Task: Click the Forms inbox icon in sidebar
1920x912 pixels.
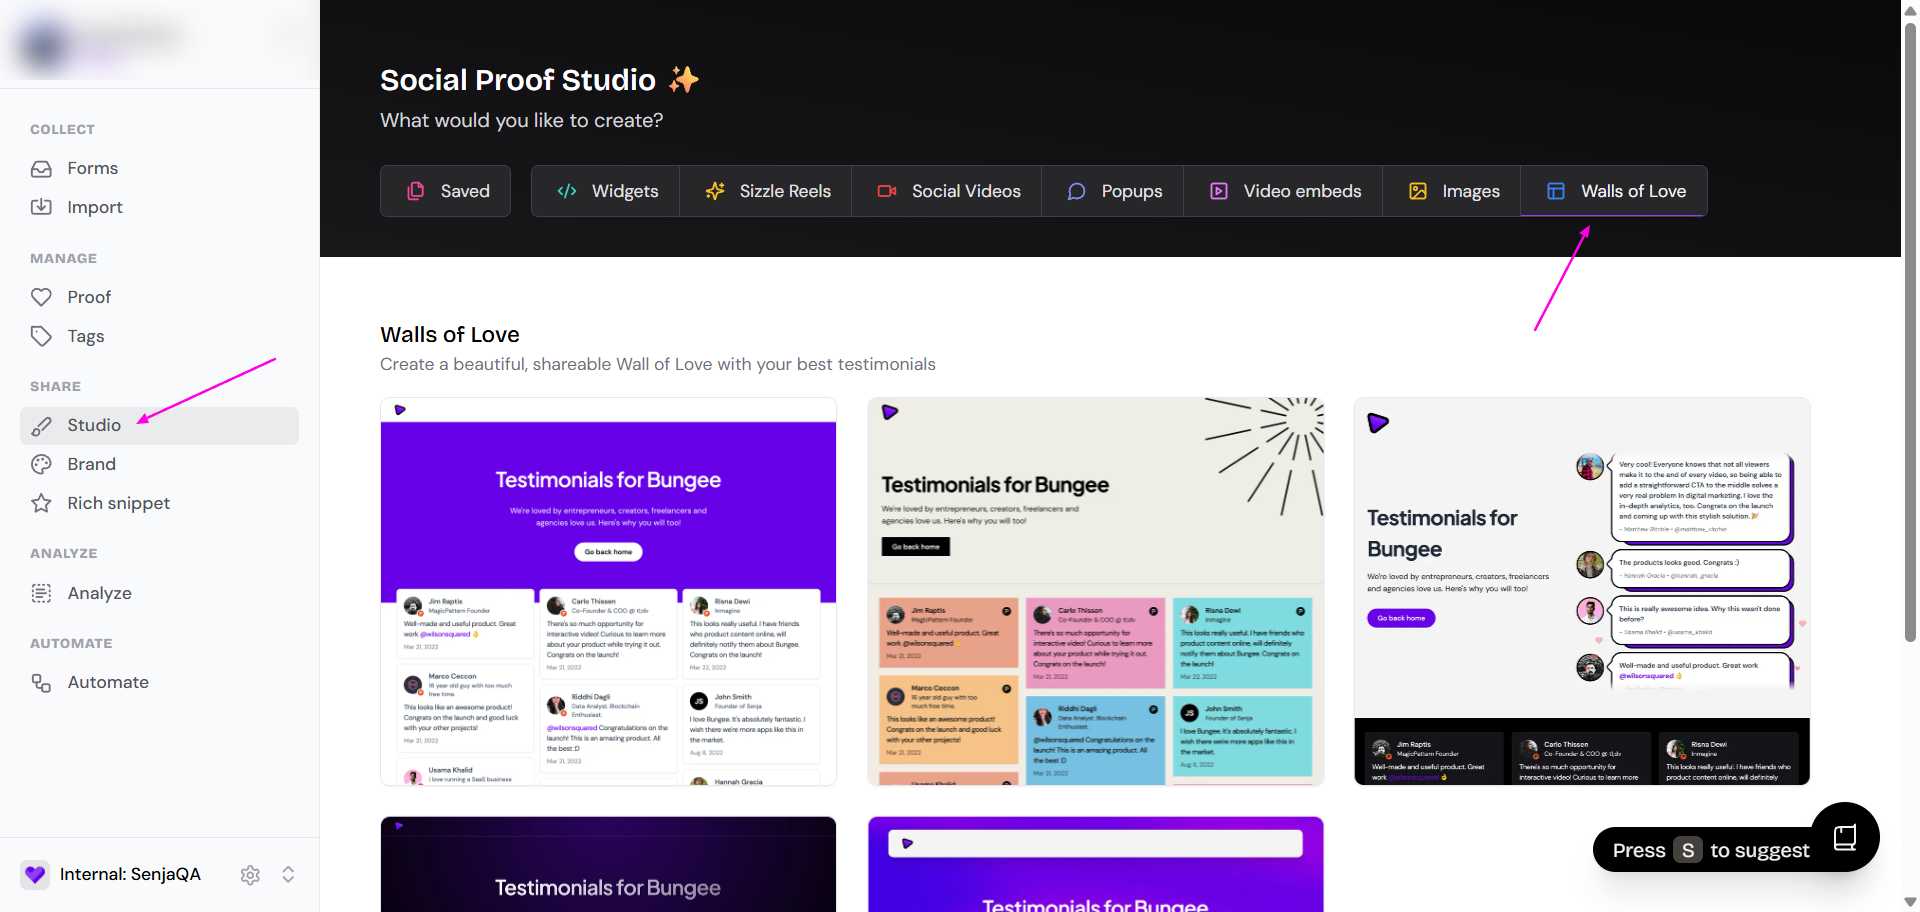Action: pyautogui.click(x=41, y=169)
